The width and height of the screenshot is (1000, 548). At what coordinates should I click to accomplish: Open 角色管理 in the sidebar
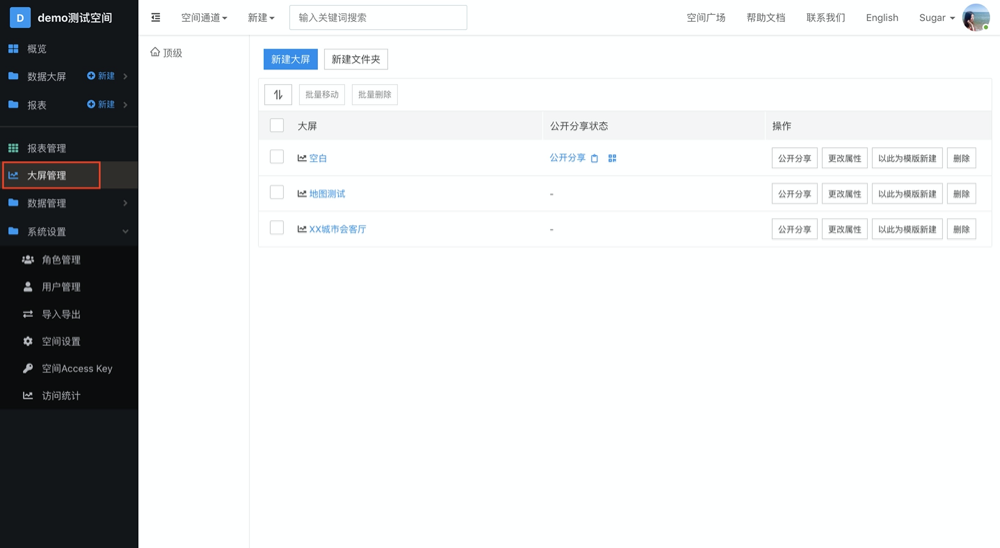click(x=61, y=260)
